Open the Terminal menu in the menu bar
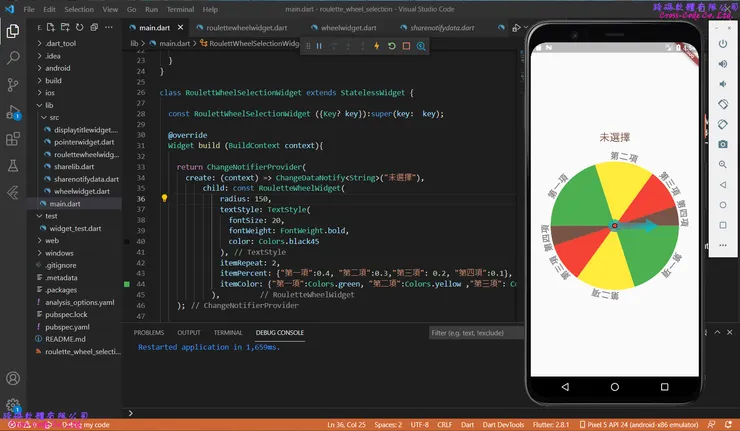 pos(181,9)
